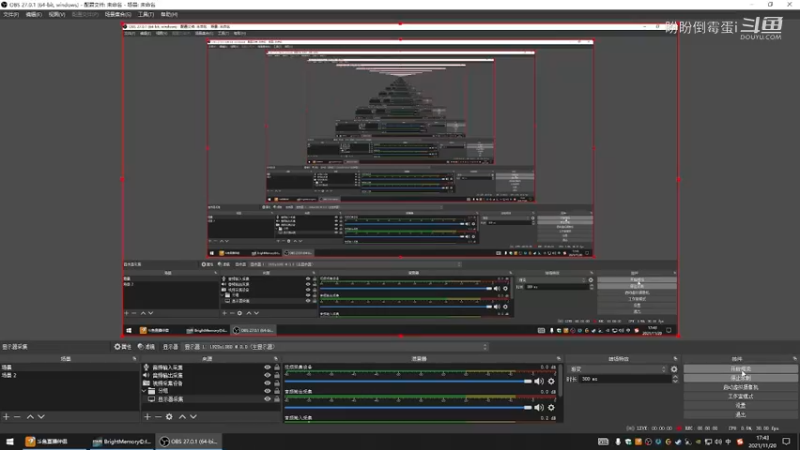Toggle visibility of 显示器采集 source
Image resolution: width=800 pixels, height=450 pixels.
[267, 399]
